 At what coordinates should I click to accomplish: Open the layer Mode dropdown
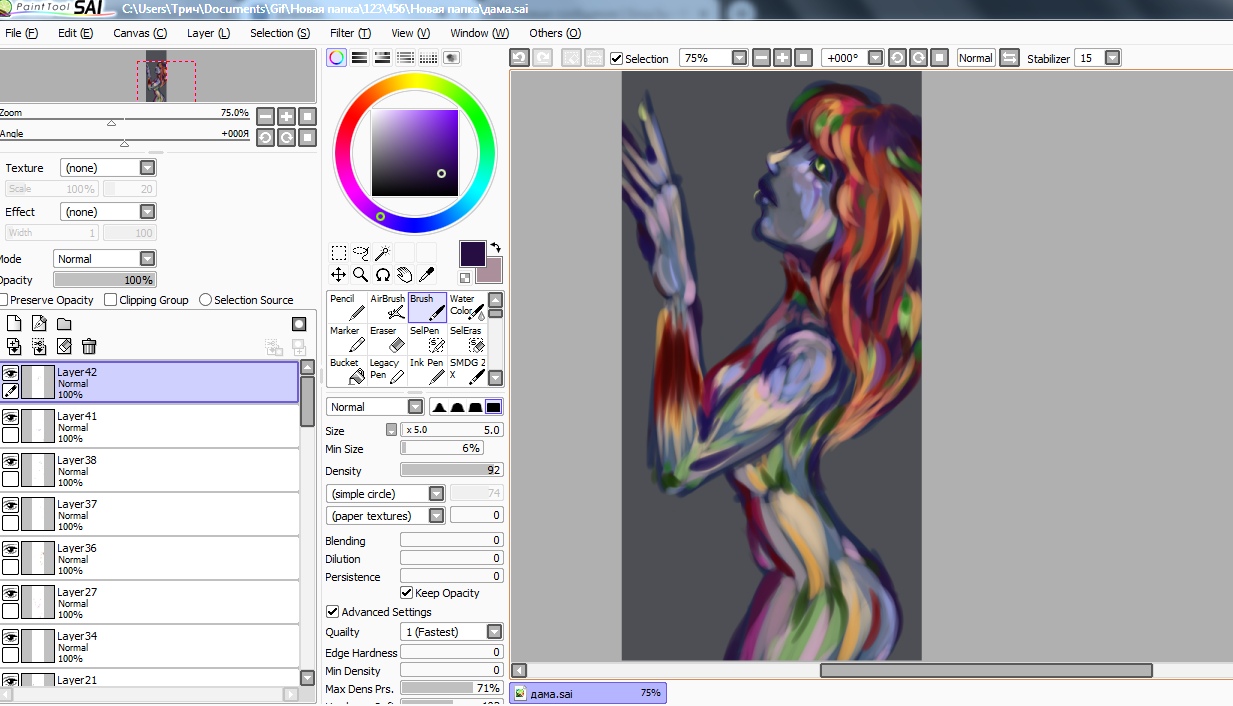[x=105, y=259]
